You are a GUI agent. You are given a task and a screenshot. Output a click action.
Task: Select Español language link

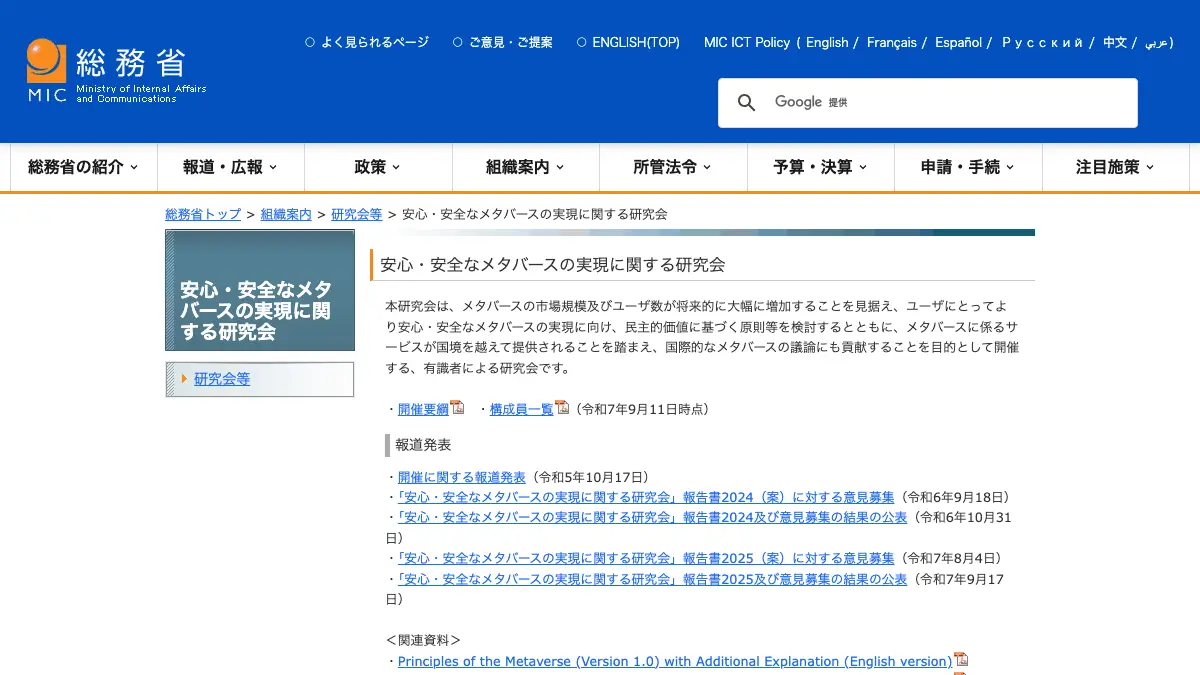pyautogui.click(x=958, y=42)
